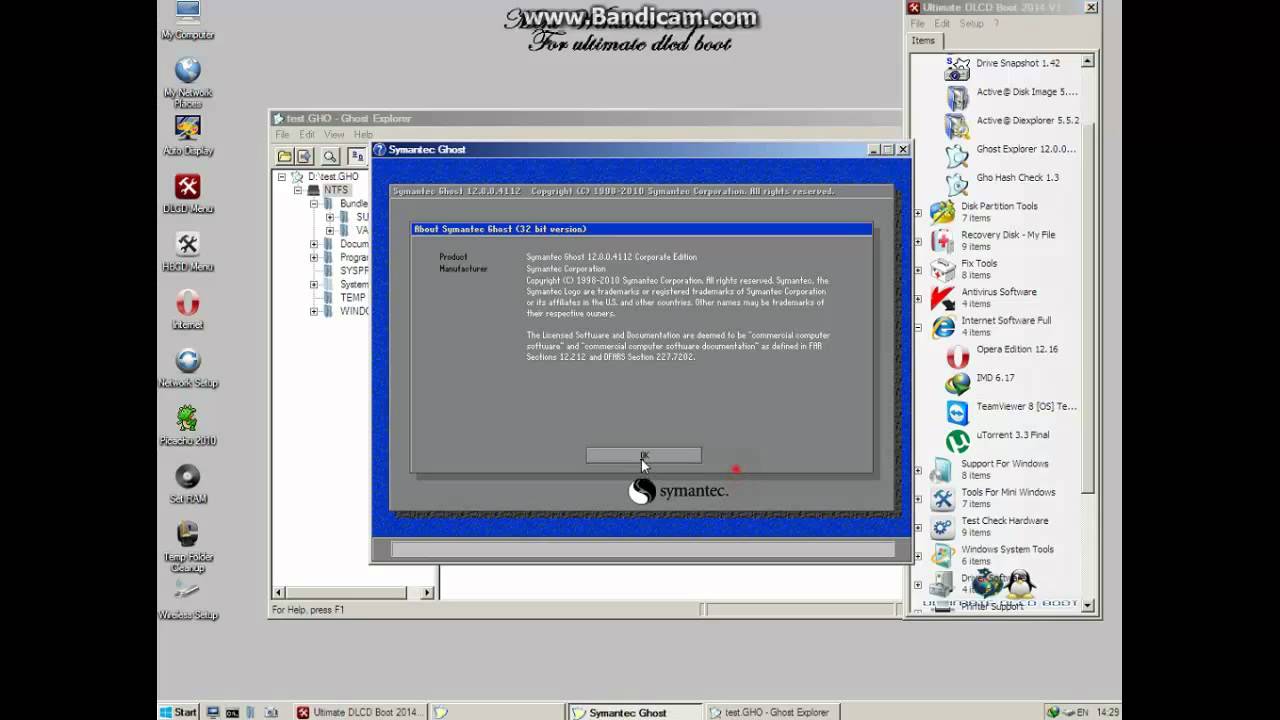The width and height of the screenshot is (1280, 720).
Task: Click the extract/restore icon in Ghost Explorer toolbar
Action: pos(304,156)
